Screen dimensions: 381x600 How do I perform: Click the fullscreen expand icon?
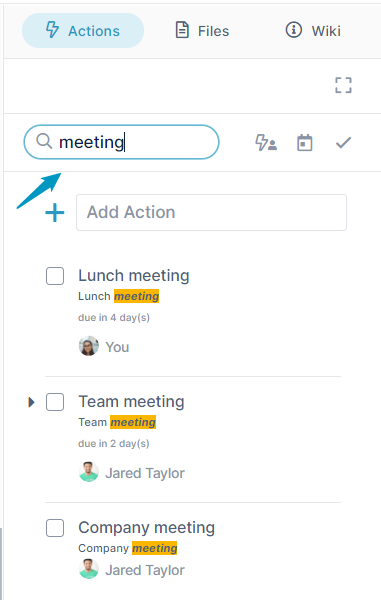tap(343, 85)
